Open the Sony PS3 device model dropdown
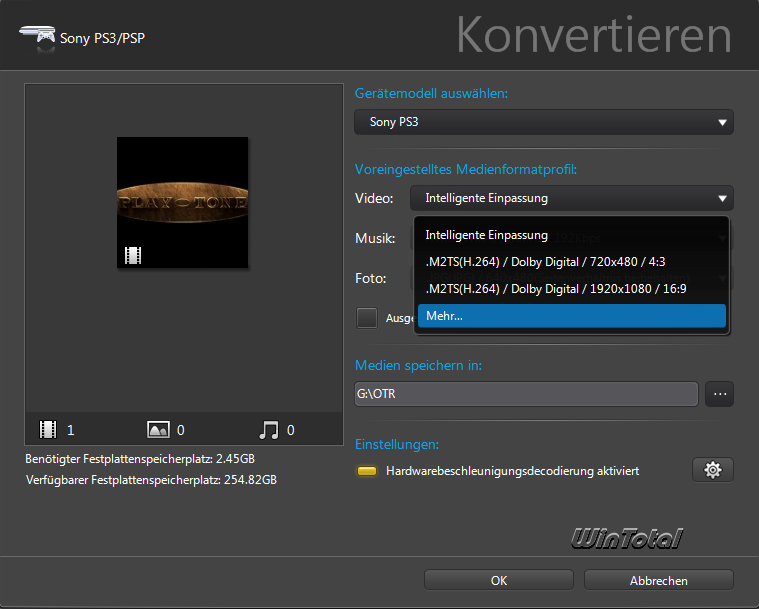Screen dimensions: 759x609 click(x=544, y=122)
